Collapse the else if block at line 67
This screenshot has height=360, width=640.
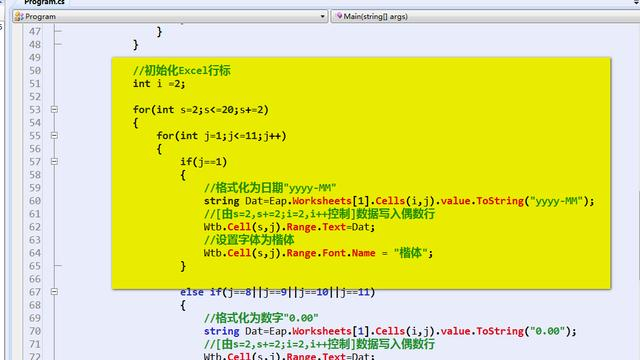pos(54,292)
